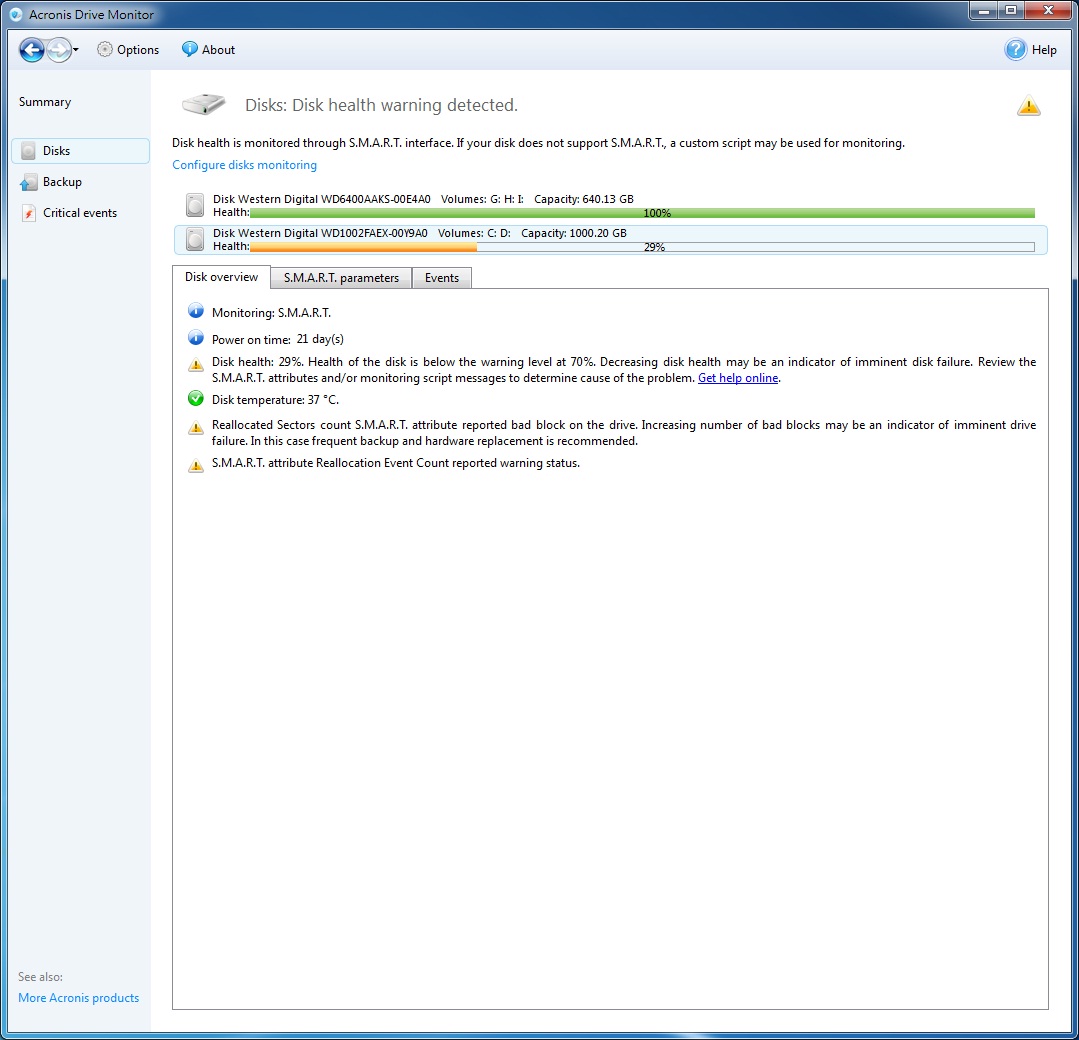Open the navigation history dropdown arrow
This screenshot has width=1079, height=1040.
coord(76,50)
